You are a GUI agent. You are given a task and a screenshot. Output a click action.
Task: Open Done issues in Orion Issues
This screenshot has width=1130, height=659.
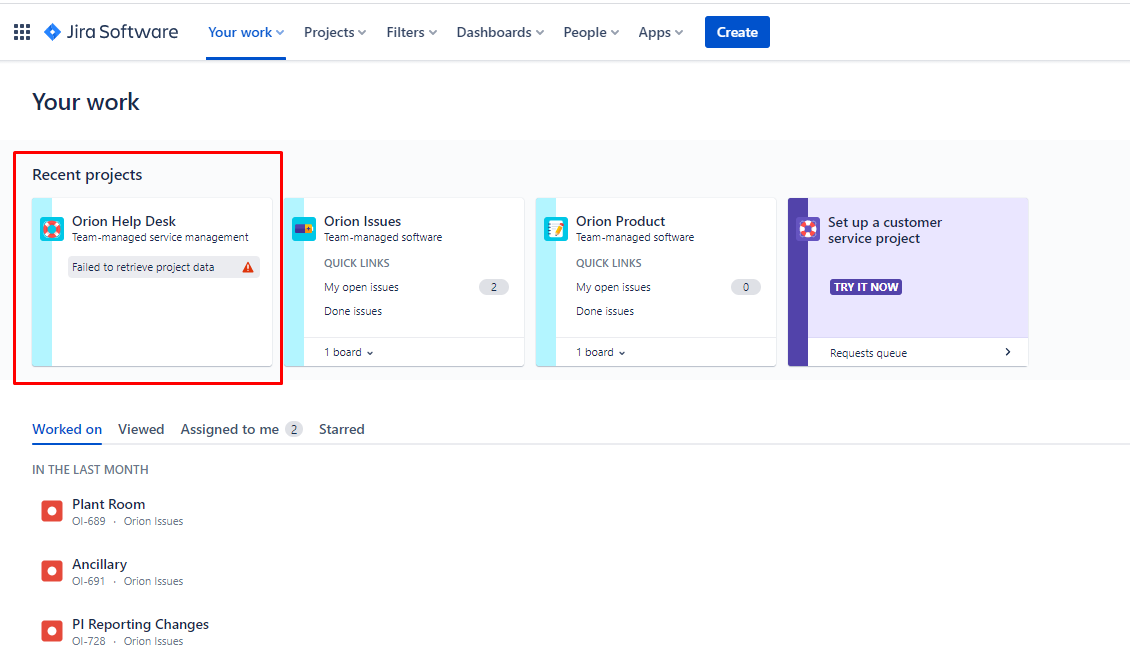[353, 311]
